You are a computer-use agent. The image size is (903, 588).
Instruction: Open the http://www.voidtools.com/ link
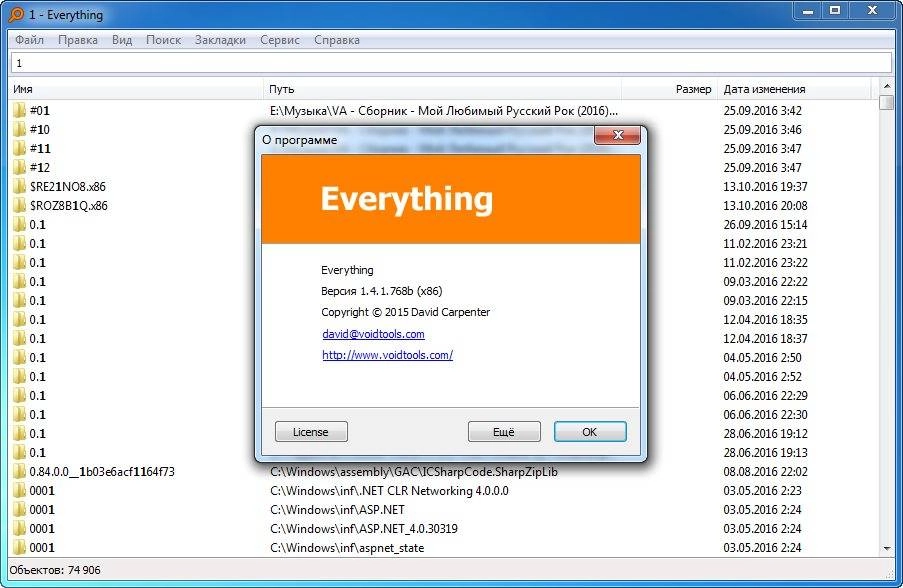pos(388,355)
